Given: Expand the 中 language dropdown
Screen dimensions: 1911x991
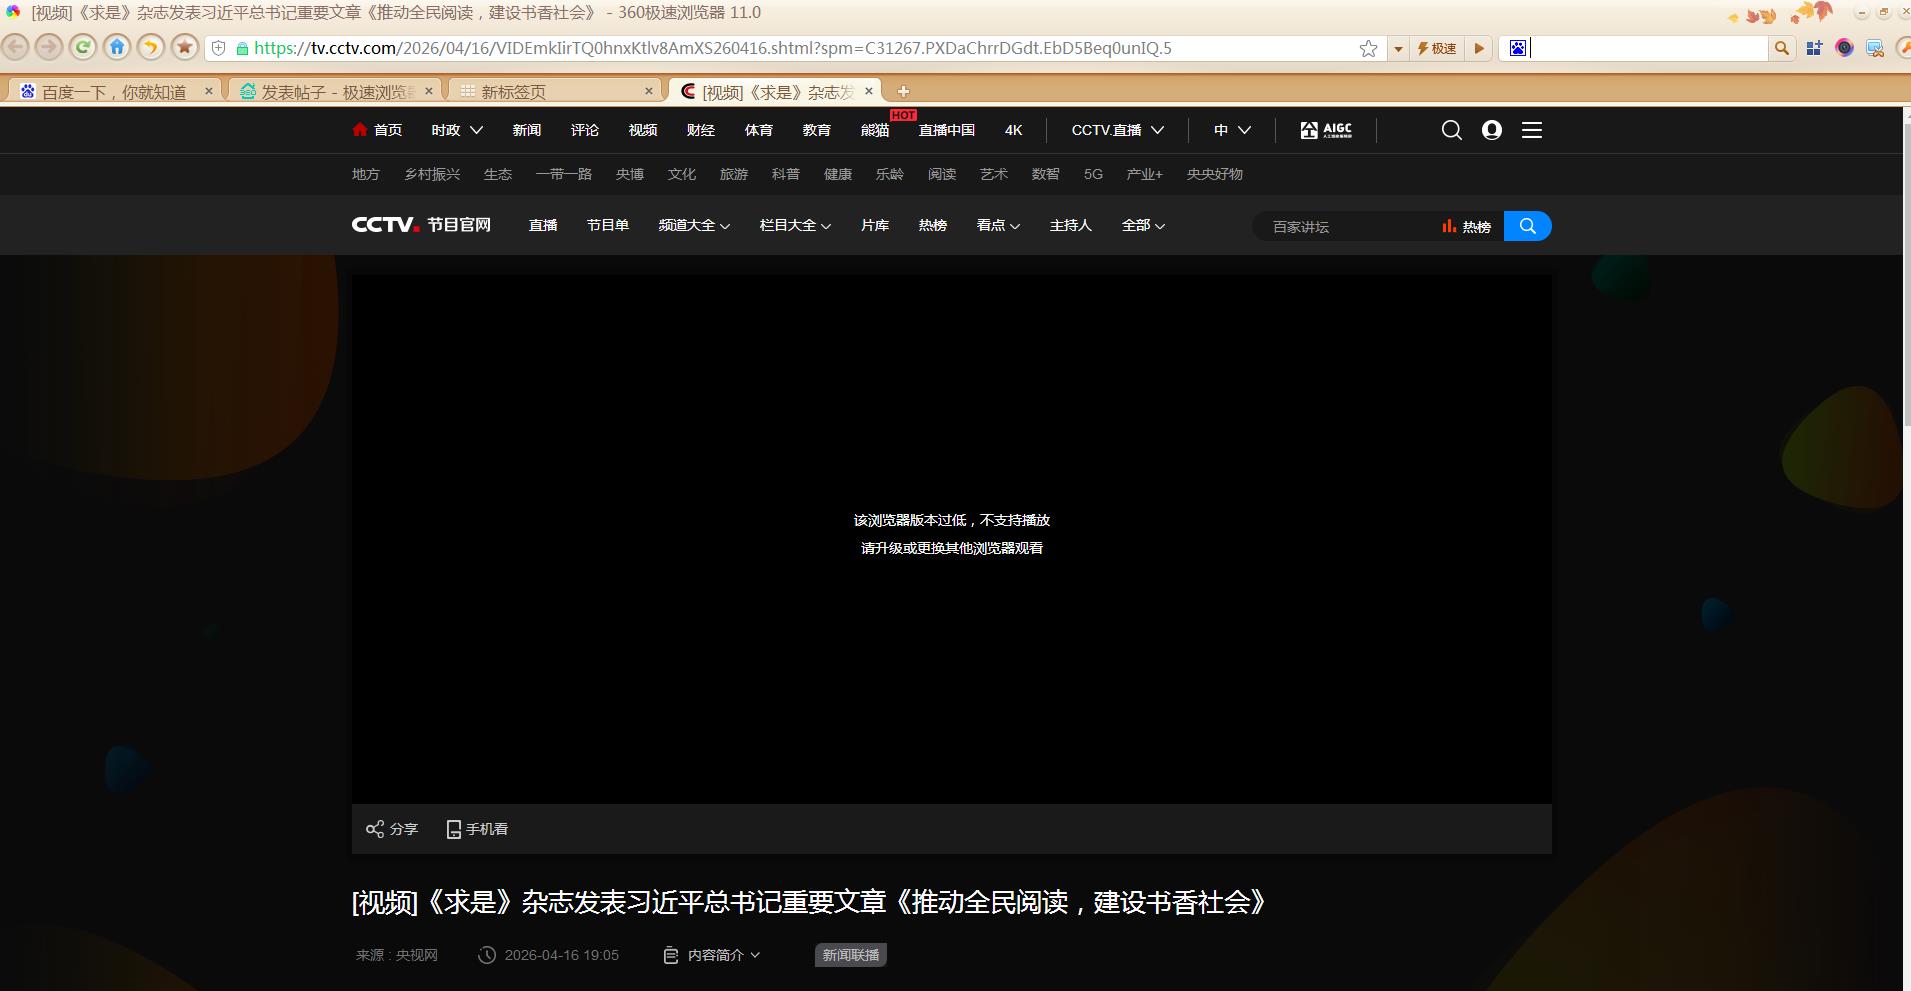Looking at the screenshot, I should (1232, 130).
